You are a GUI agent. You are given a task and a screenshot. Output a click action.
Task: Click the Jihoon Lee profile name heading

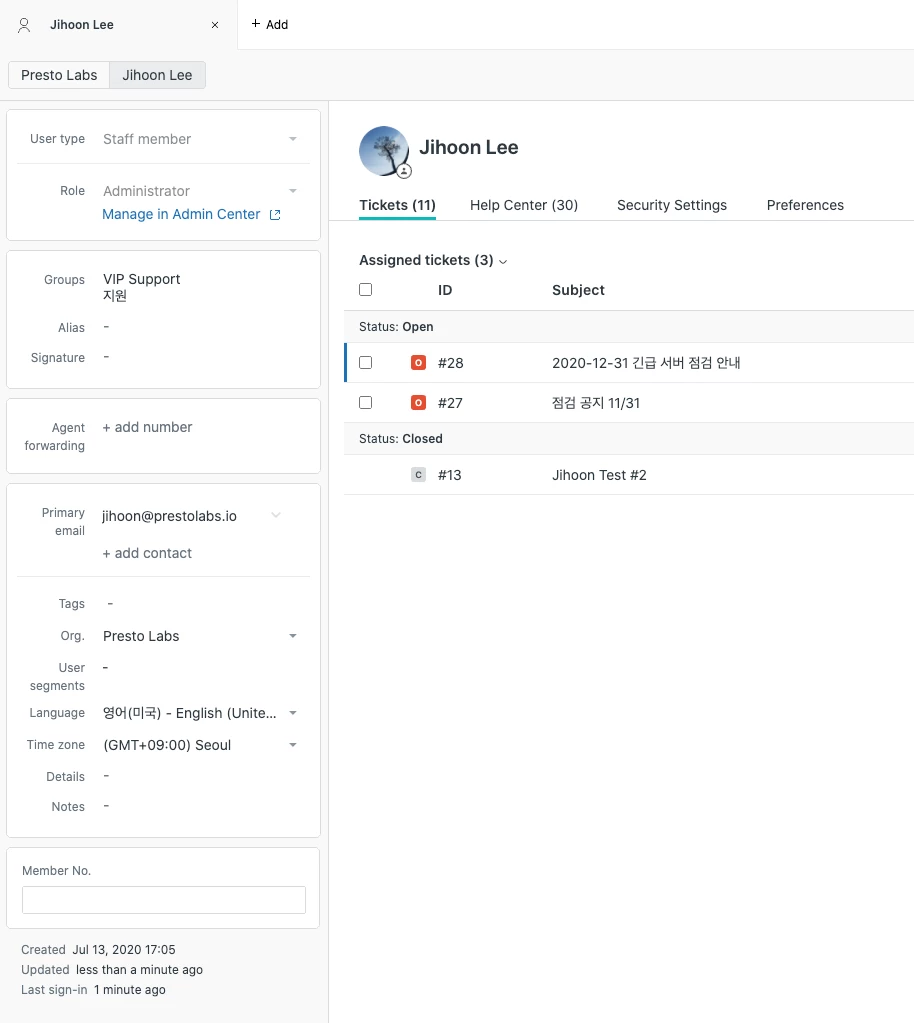(468, 147)
